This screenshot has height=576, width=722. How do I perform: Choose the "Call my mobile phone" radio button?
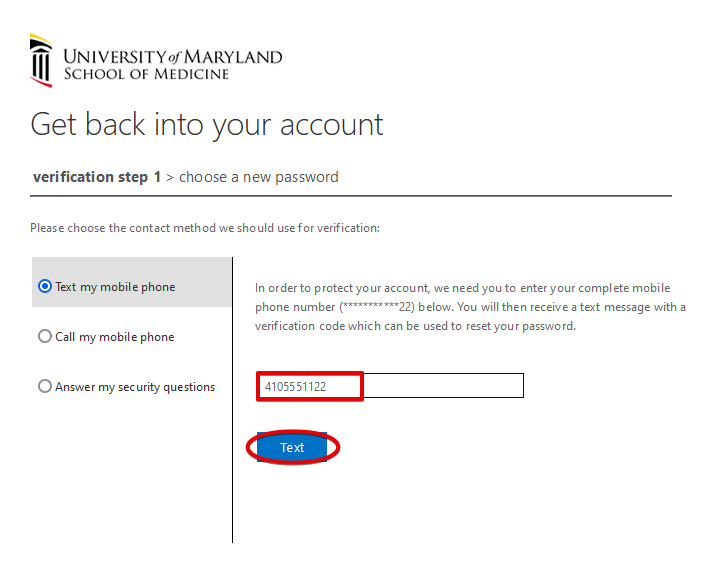[45, 337]
